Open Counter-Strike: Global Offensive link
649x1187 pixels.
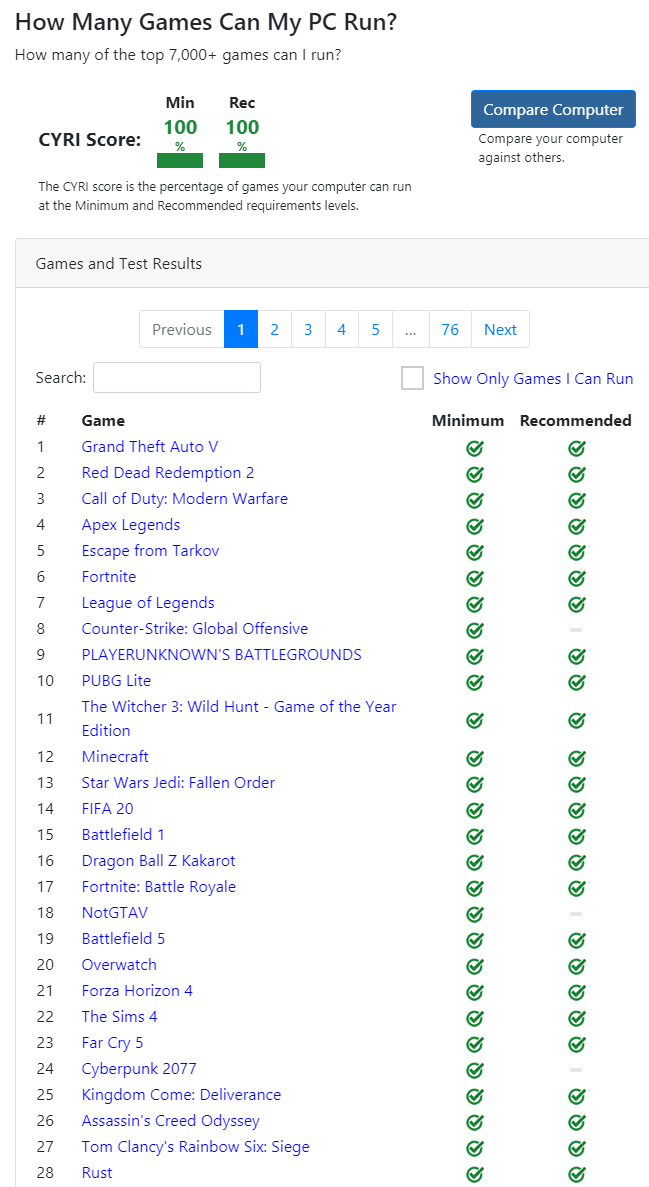click(195, 628)
